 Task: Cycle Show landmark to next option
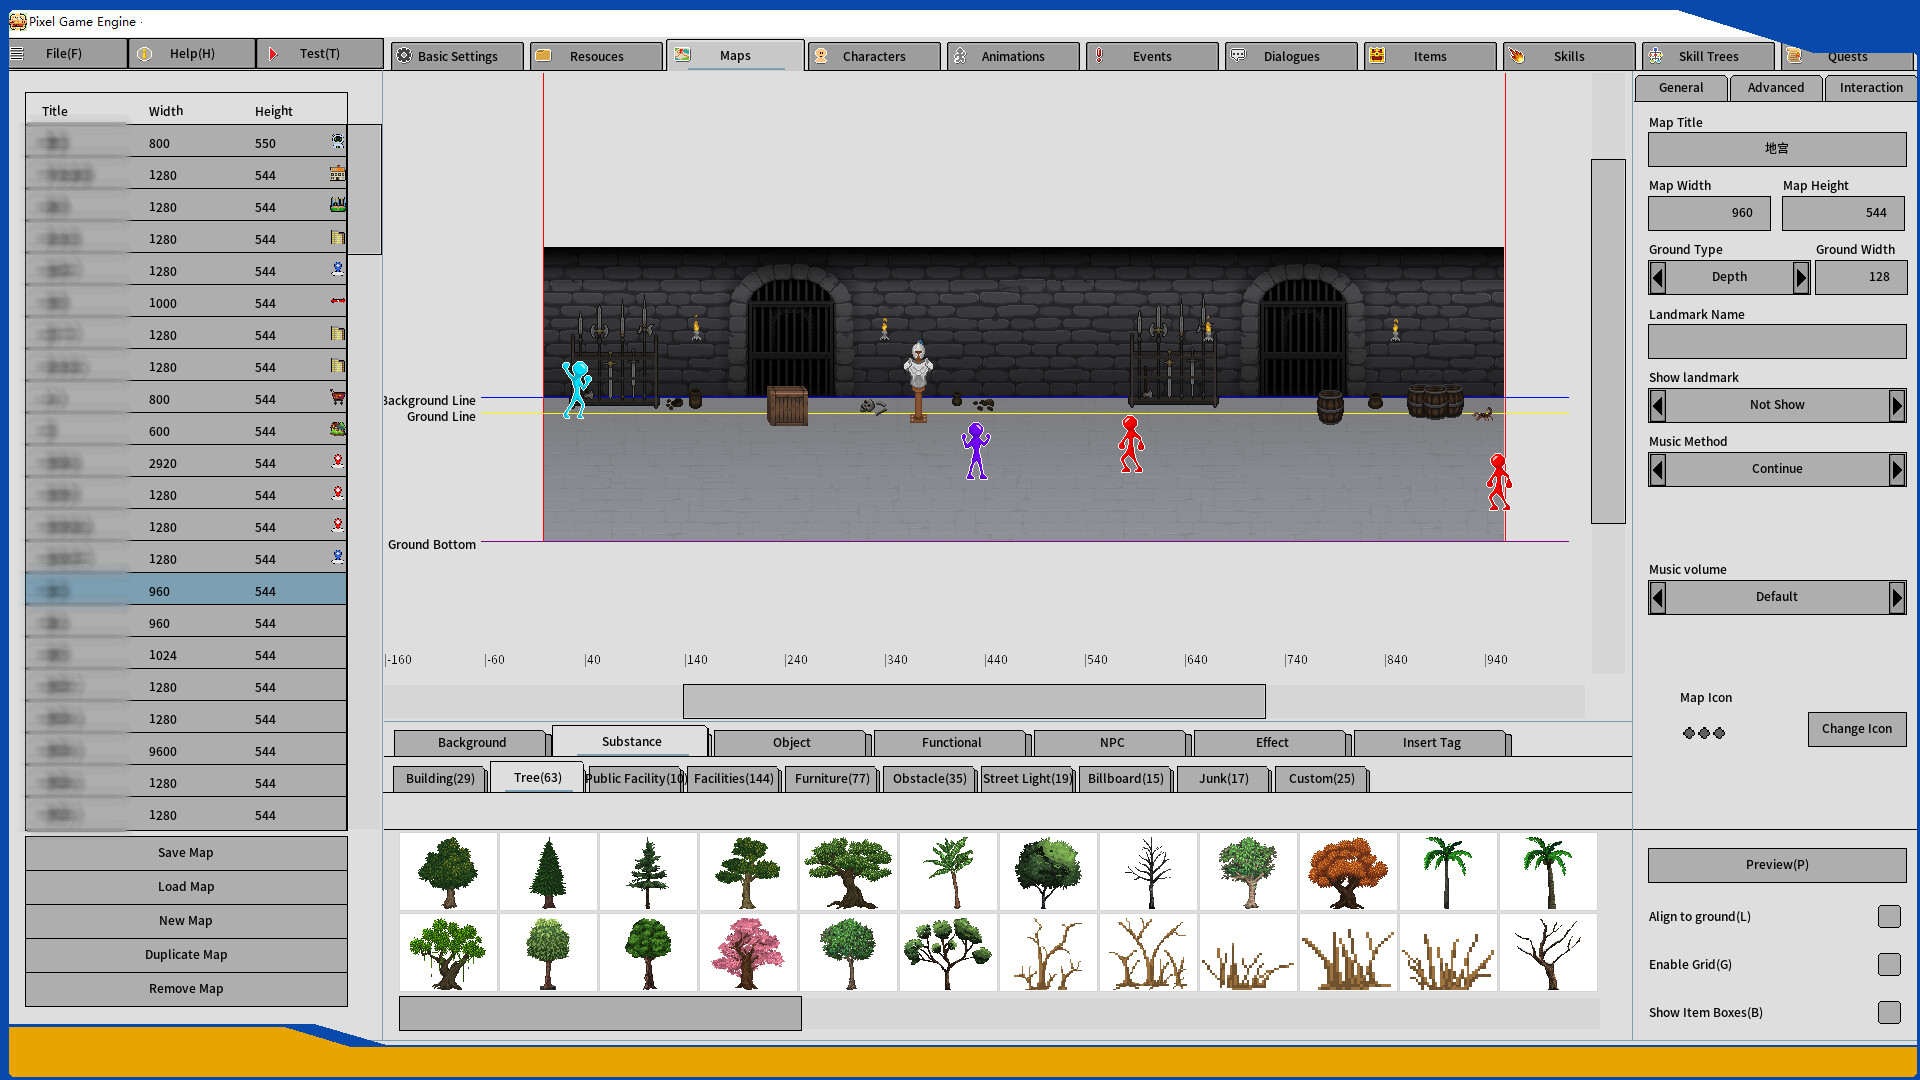tap(1898, 405)
